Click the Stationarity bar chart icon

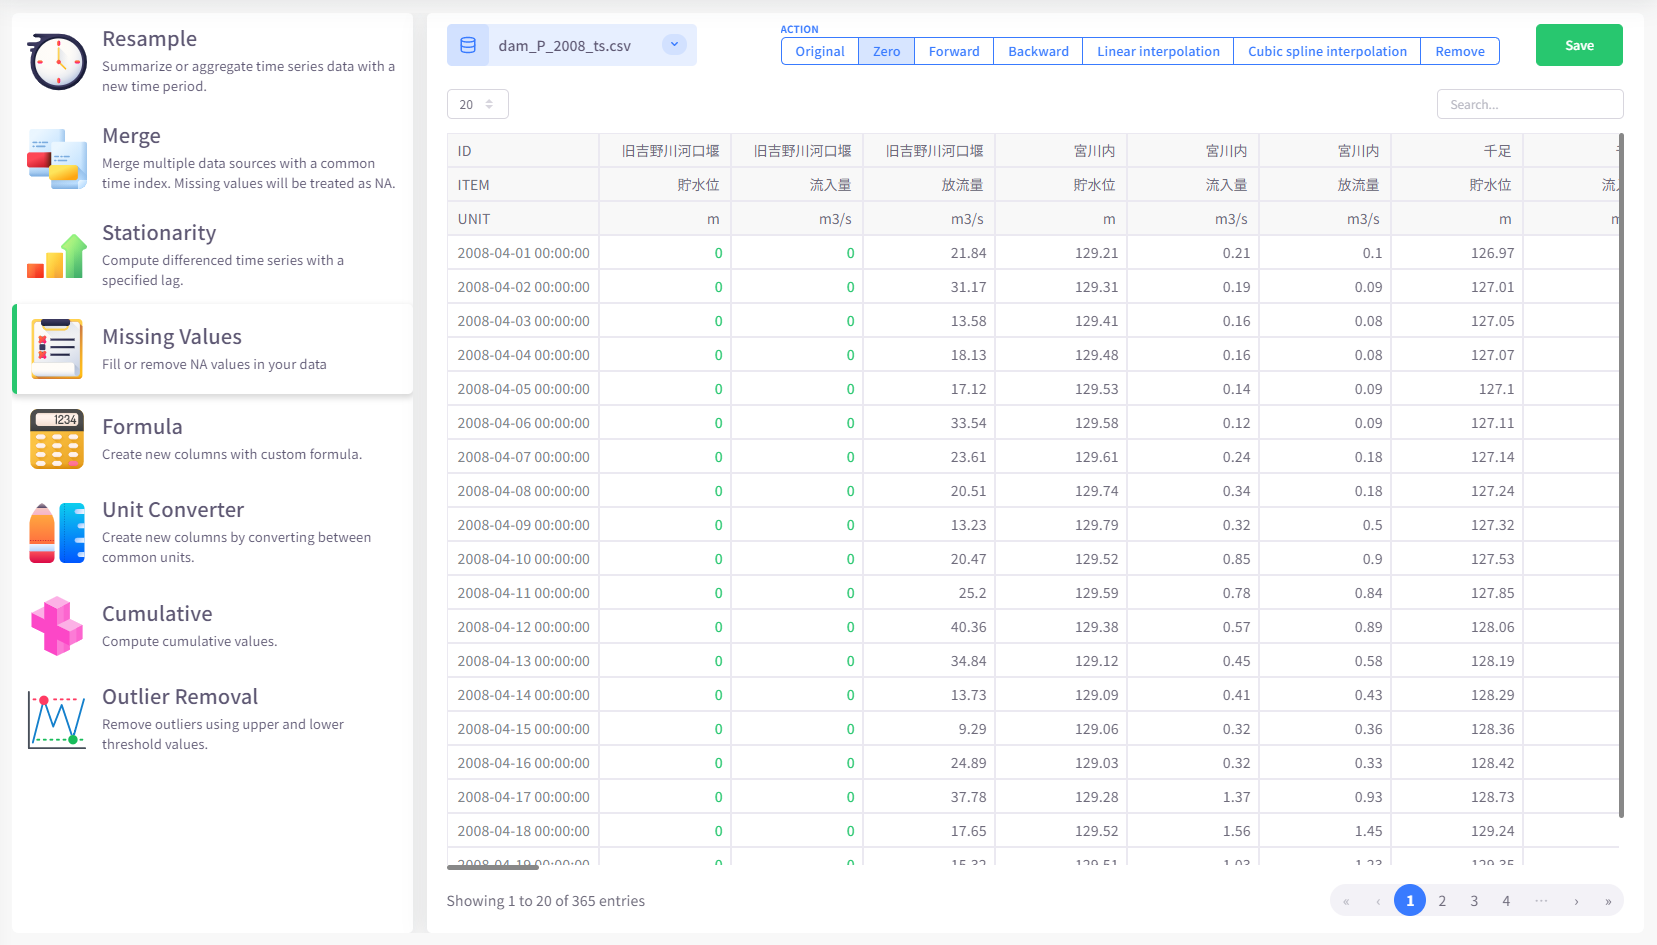click(x=57, y=256)
